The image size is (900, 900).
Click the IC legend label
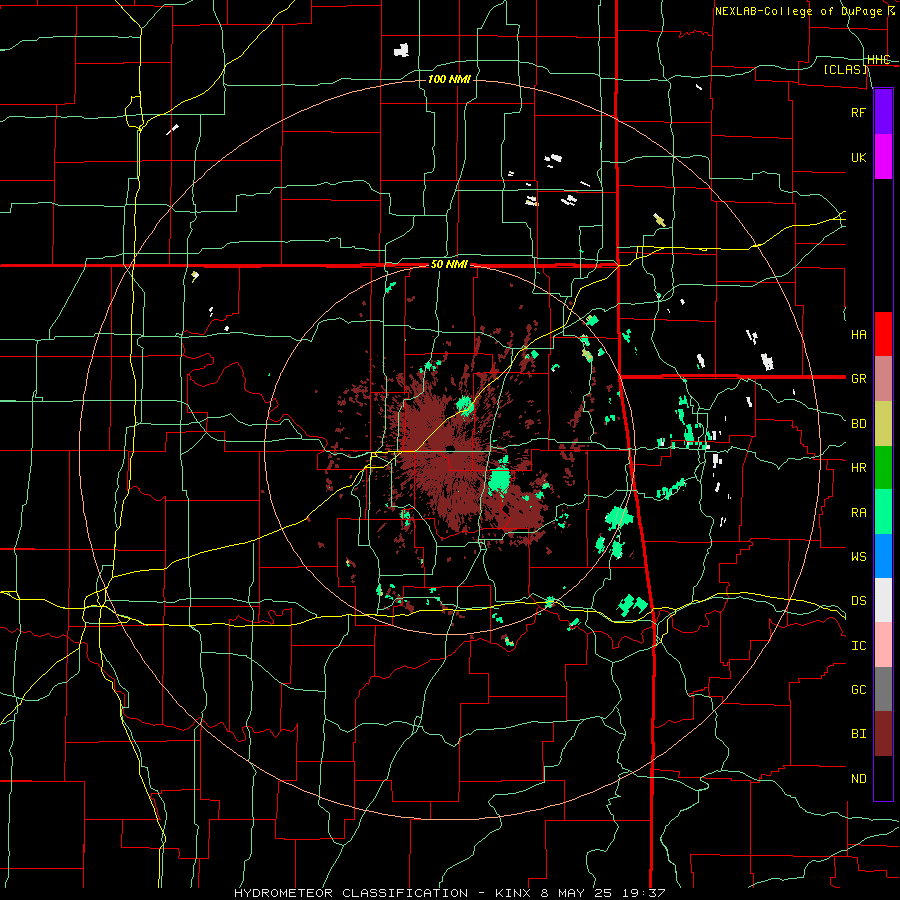coord(858,645)
